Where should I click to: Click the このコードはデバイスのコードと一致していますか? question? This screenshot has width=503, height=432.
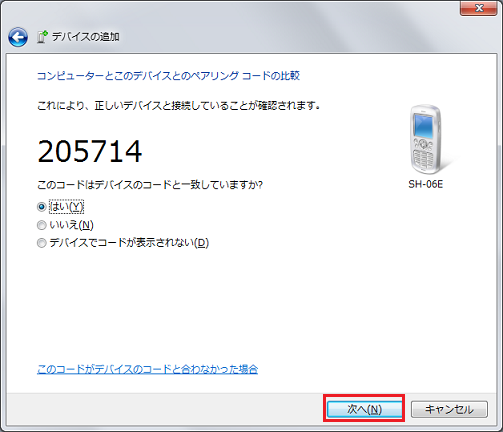coord(150,184)
